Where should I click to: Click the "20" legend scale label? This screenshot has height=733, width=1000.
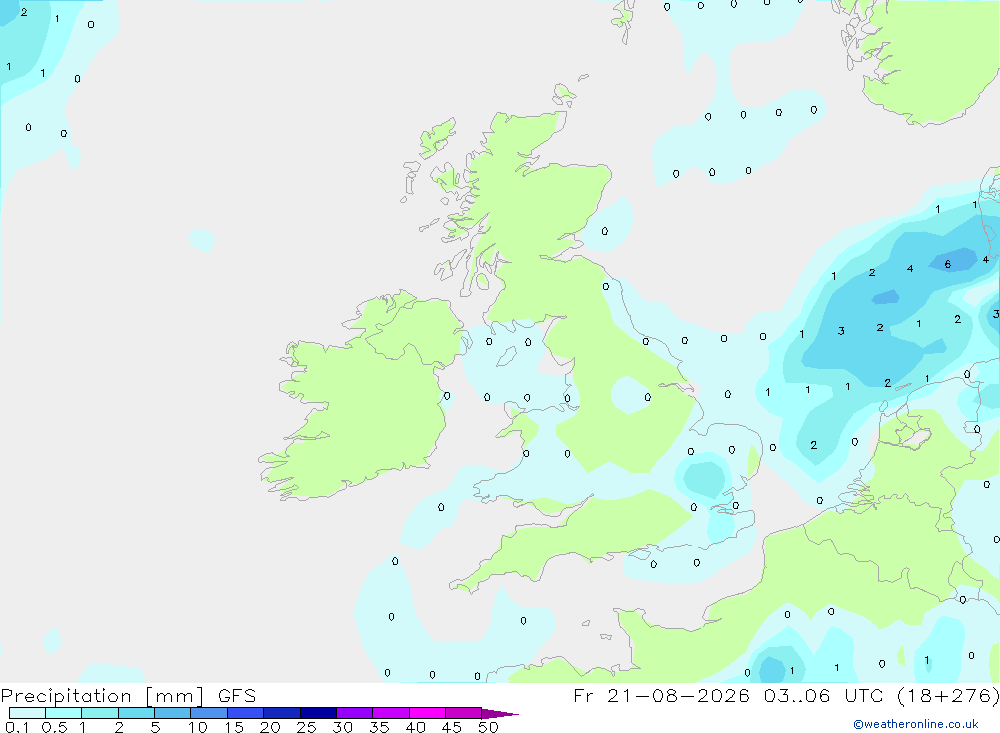coord(270,727)
